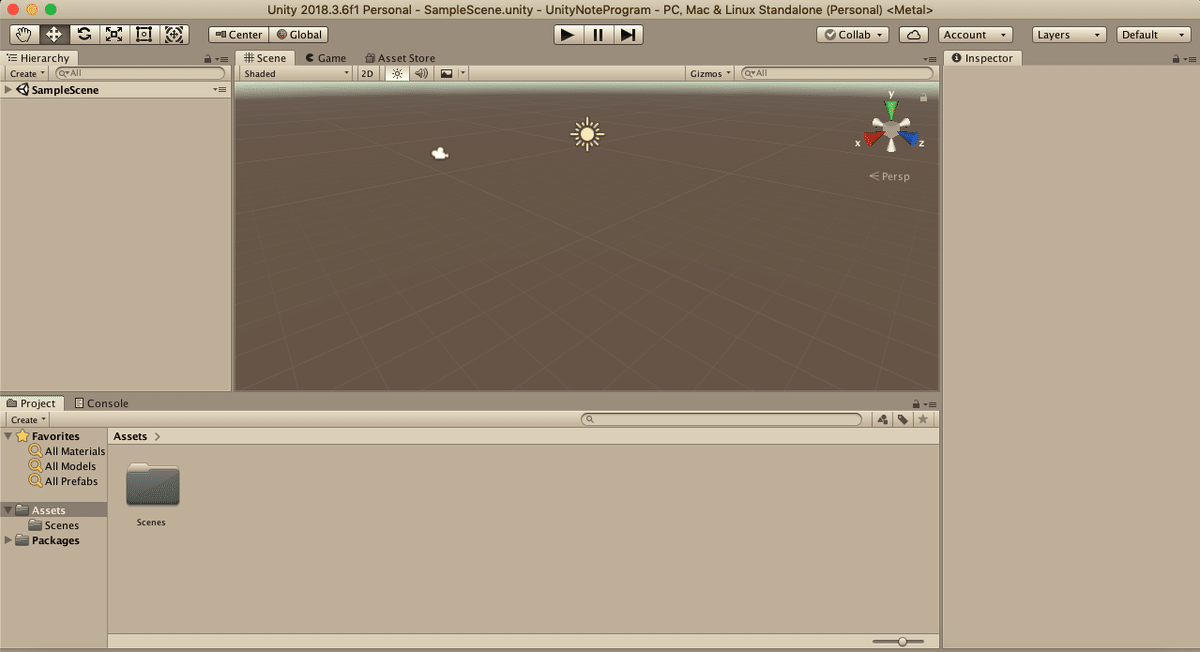The image size is (1200, 652).
Task: Switch to the Game tab
Action: 326,58
